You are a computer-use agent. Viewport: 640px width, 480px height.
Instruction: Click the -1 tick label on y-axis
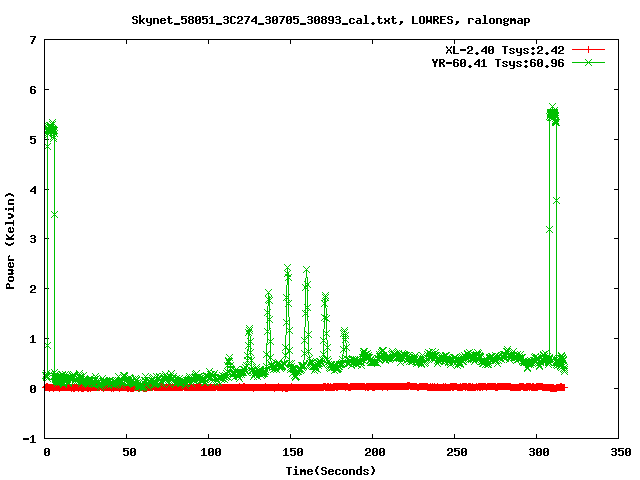pyautogui.click(x=30, y=439)
